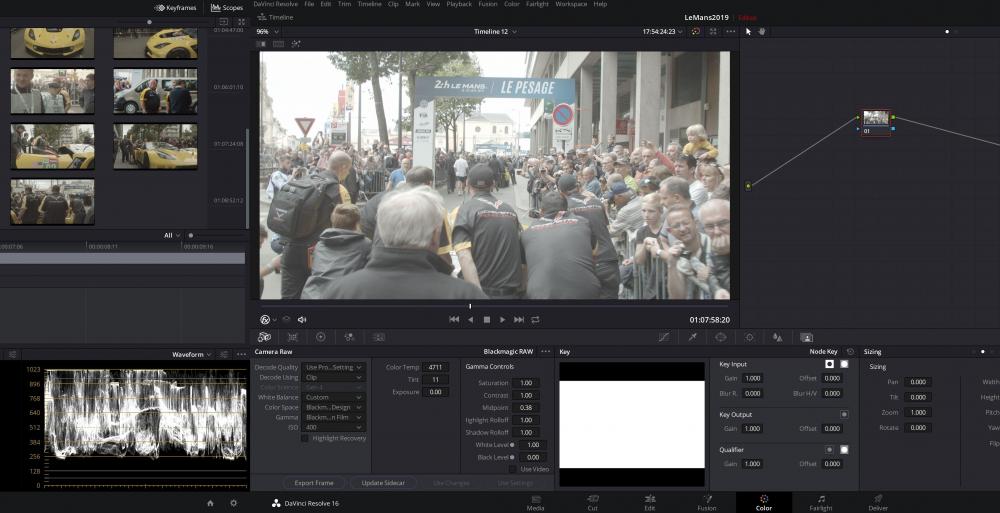Open the Workspace menu

(571, 4)
